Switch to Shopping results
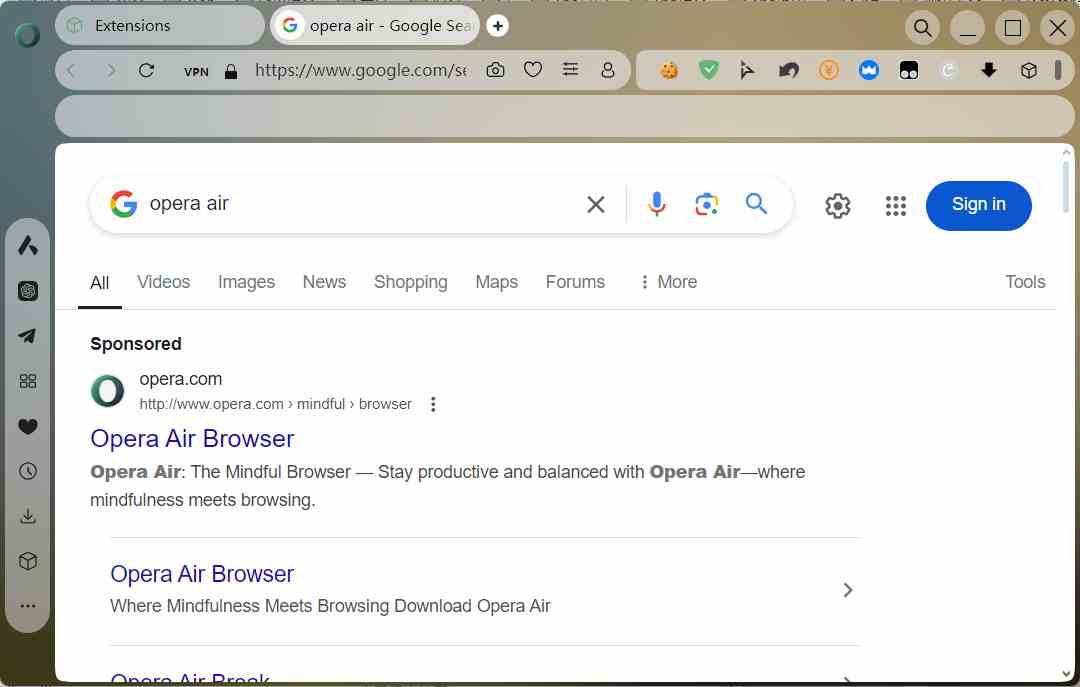The image size is (1080, 687). click(411, 282)
